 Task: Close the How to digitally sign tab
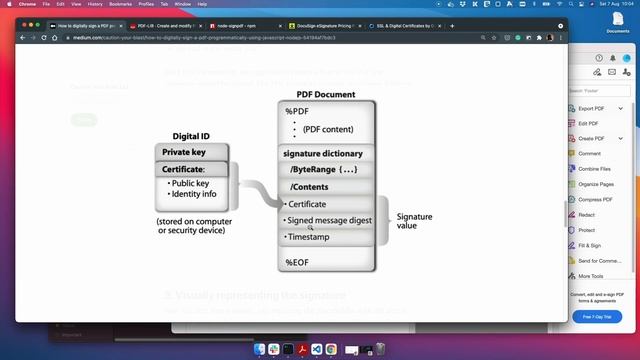point(121,26)
